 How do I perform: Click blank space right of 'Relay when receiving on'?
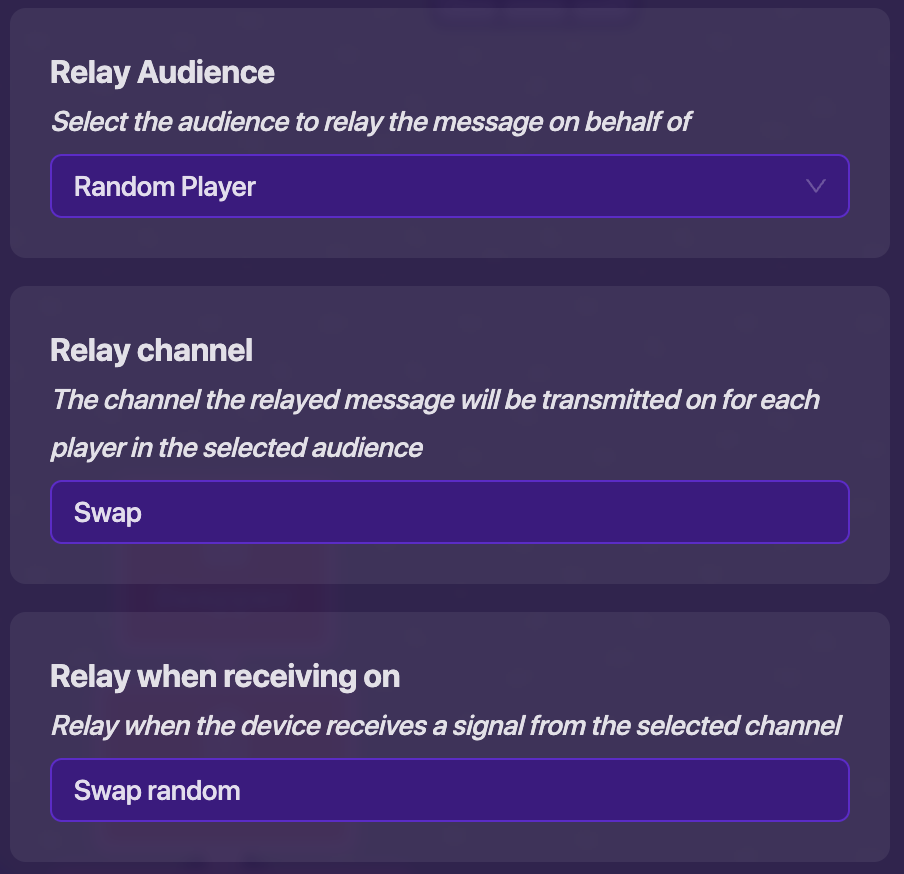tap(640, 677)
